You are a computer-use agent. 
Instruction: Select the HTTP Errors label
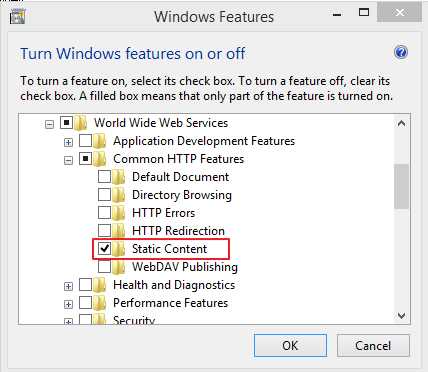click(163, 213)
